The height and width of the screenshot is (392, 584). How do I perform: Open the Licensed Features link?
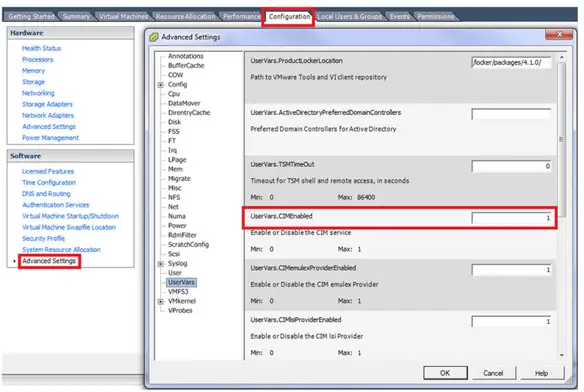pyautogui.click(x=48, y=171)
